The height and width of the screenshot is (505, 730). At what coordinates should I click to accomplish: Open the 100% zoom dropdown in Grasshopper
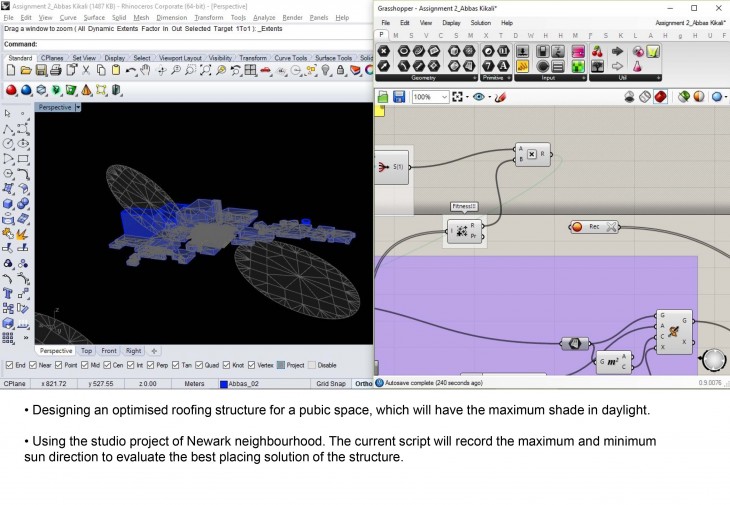[444, 97]
